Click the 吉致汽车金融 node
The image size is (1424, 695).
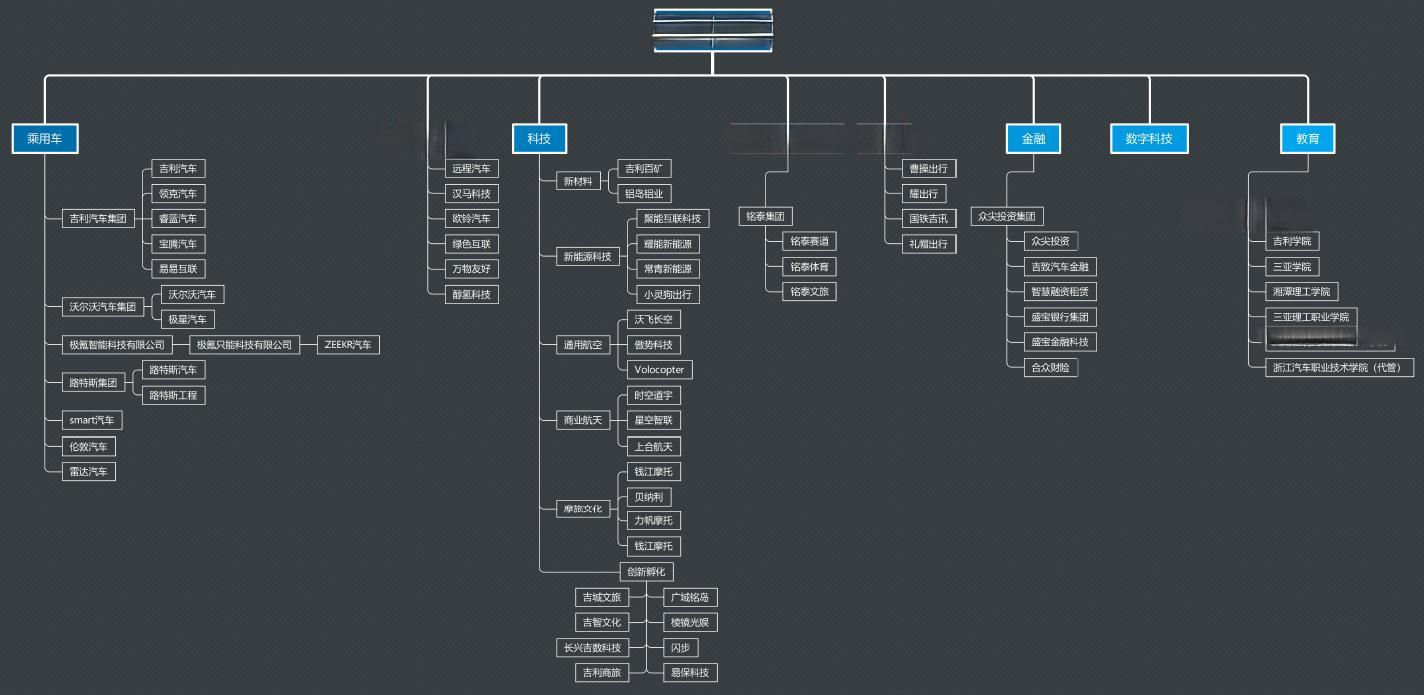pyautogui.click(x=1060, y=266)
